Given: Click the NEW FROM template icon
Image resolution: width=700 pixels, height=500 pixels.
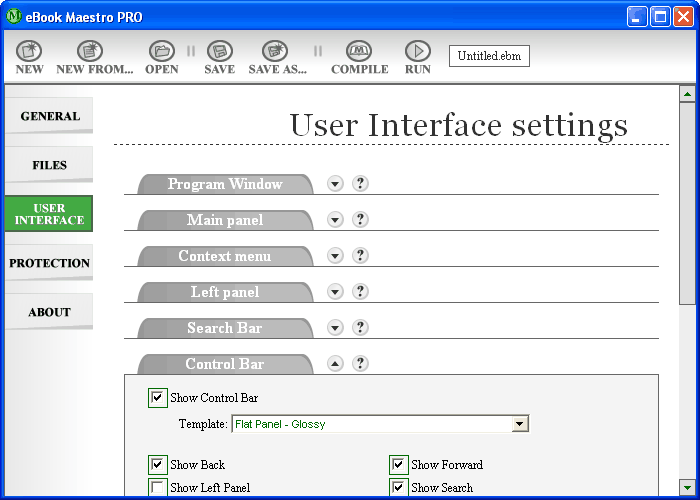Looking at the screenshot, I should 91,51.
